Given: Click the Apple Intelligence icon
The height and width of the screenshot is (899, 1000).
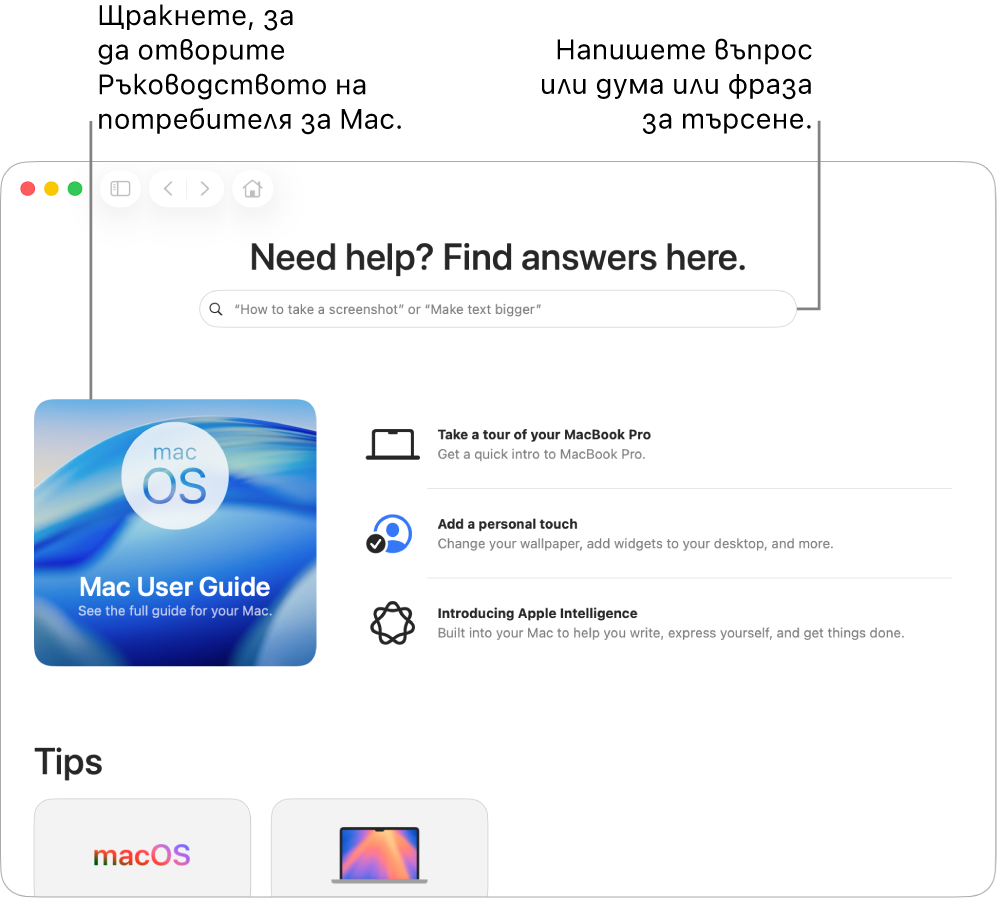Looking at the screenshot, I should [392, 623].
